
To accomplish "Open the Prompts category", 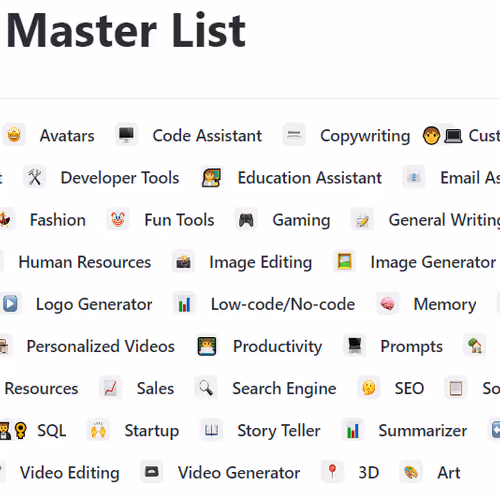I will tap(412, 347).
